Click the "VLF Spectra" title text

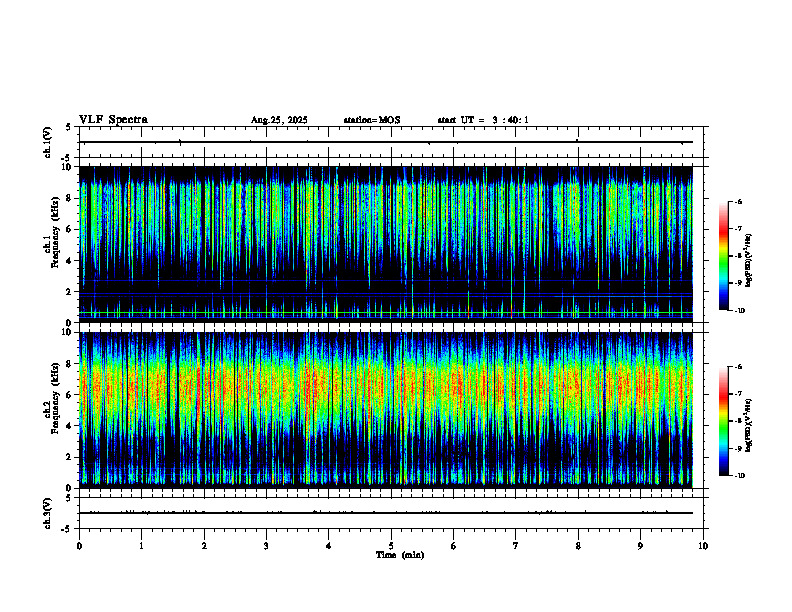113,120
